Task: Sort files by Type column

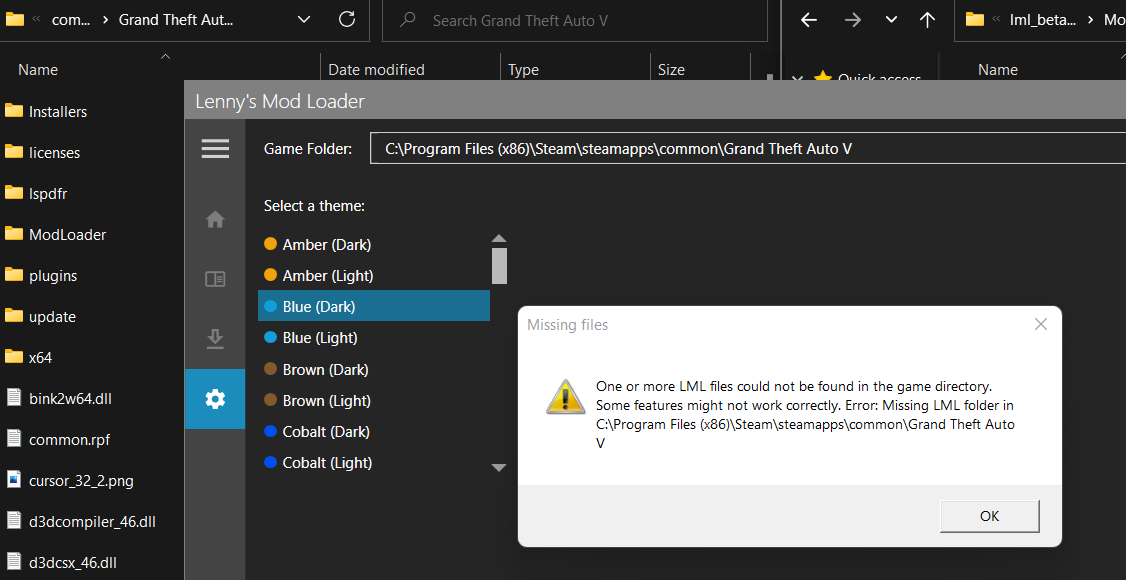Action: tap(523, 70)
